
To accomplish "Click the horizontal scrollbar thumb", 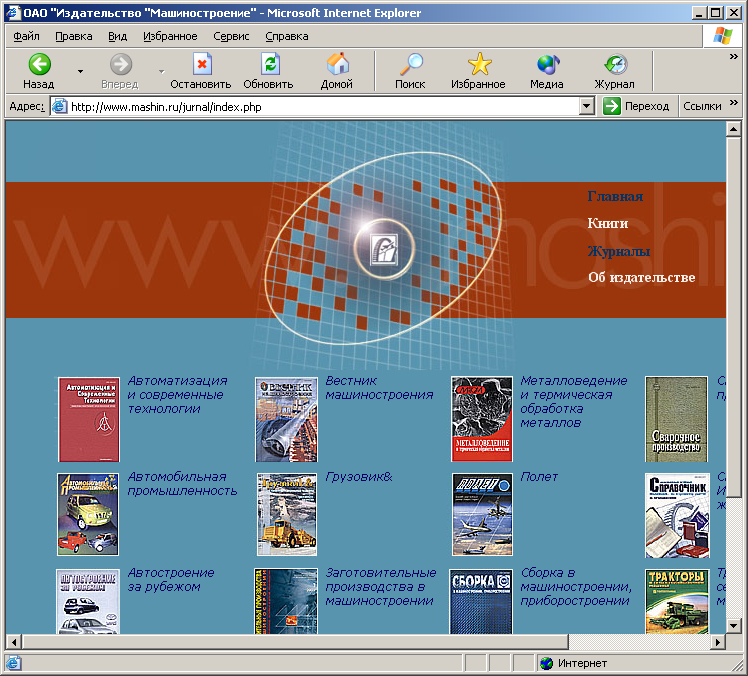I will 295,642.
